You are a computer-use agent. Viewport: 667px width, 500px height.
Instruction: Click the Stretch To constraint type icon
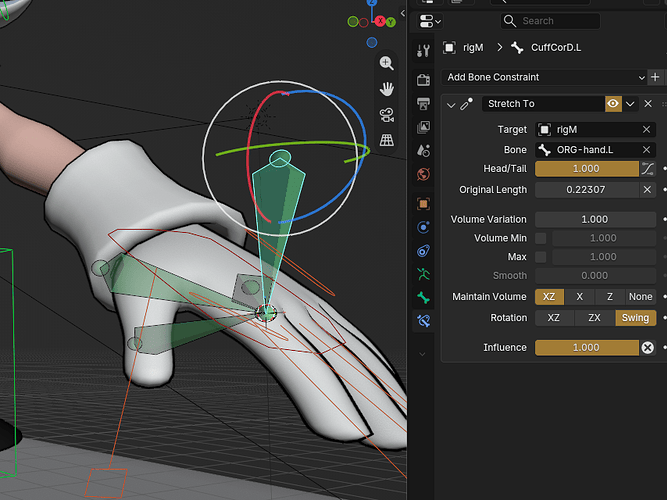pyautogui.click(x=466, y=104)
